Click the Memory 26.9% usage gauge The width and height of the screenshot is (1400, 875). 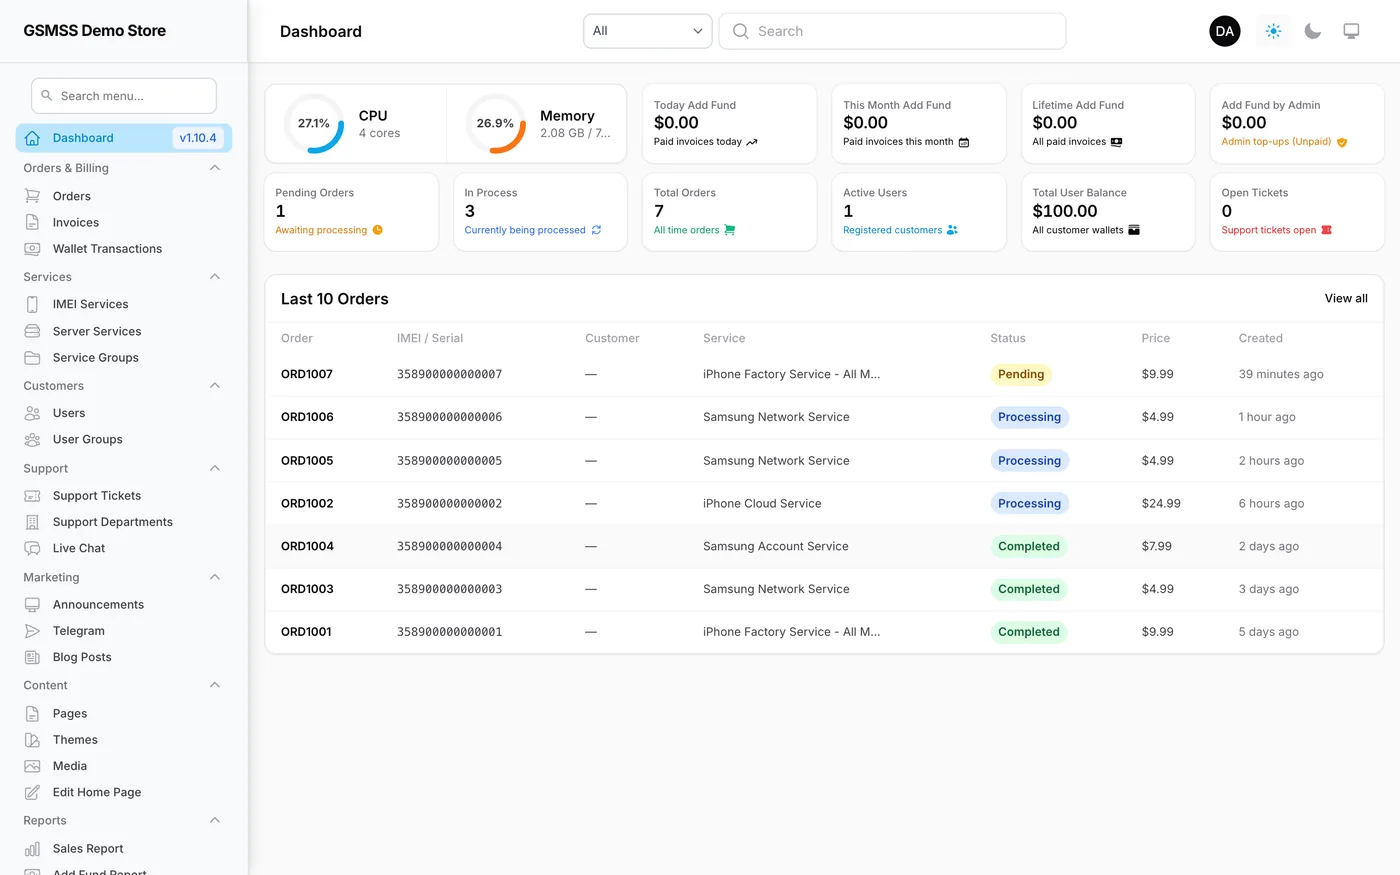[x=495, y=123]
